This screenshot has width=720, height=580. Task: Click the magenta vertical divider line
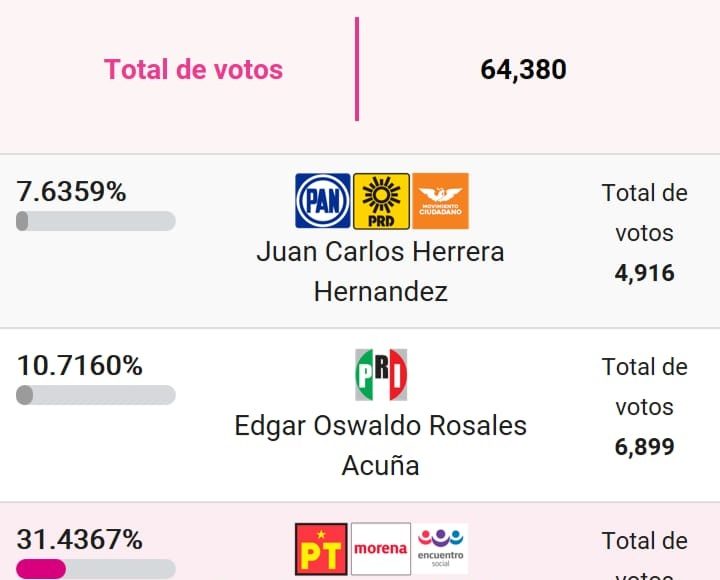356,69
